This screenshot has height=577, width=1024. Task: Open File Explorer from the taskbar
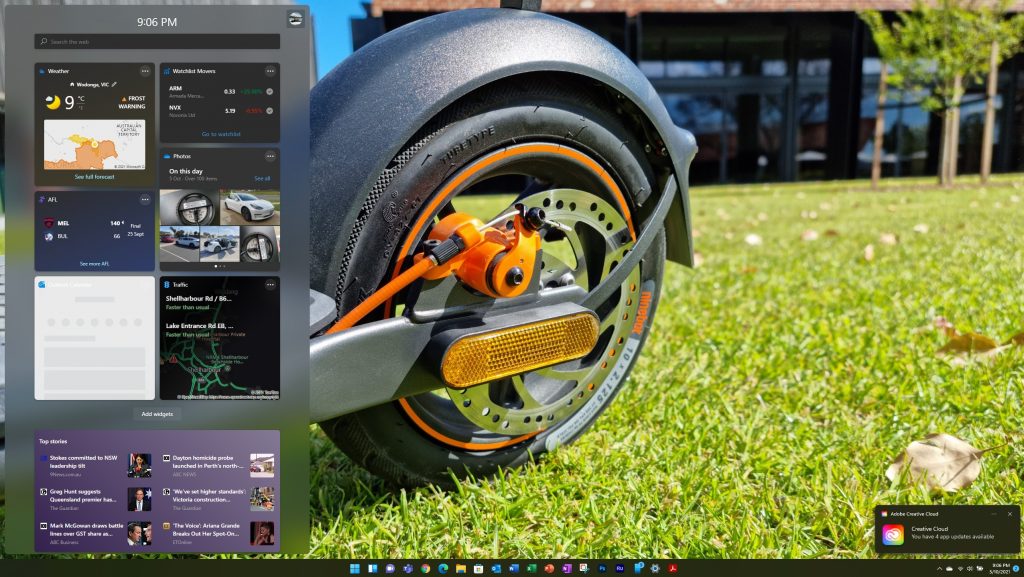click(460, 569)
